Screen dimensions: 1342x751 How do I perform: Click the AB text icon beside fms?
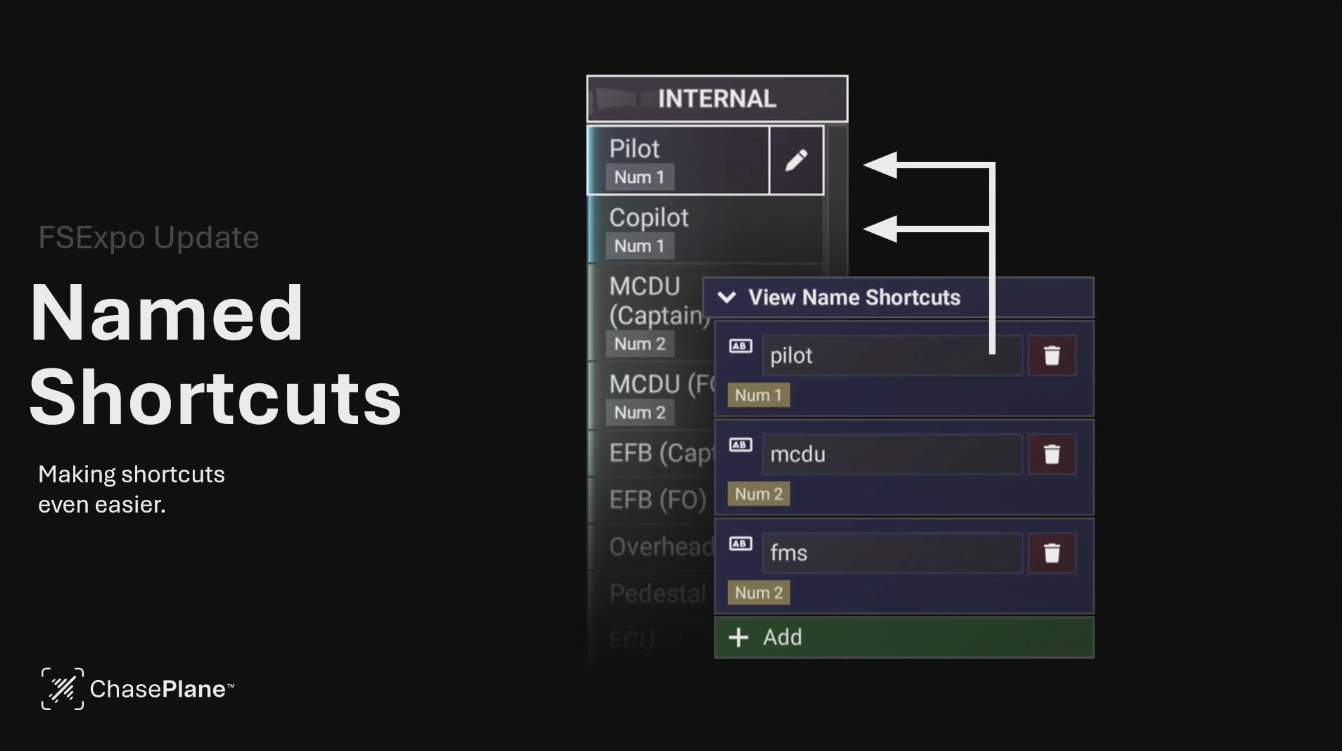[x=740, y=544]
